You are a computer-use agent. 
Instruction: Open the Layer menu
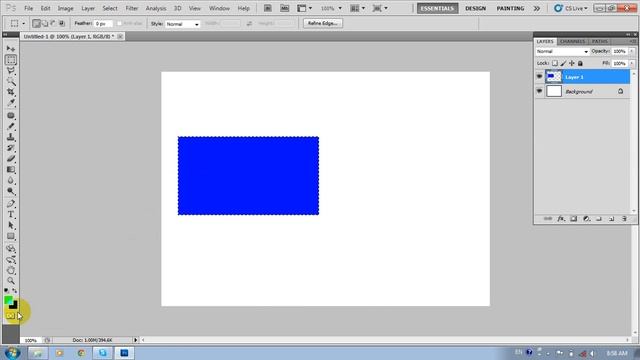click(x=88, y=8)
